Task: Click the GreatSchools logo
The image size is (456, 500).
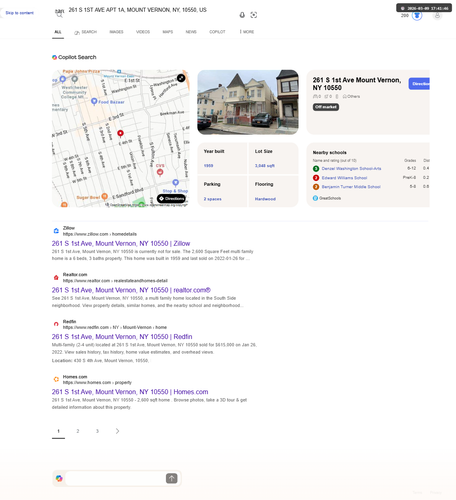Action: tap(315, 198)
